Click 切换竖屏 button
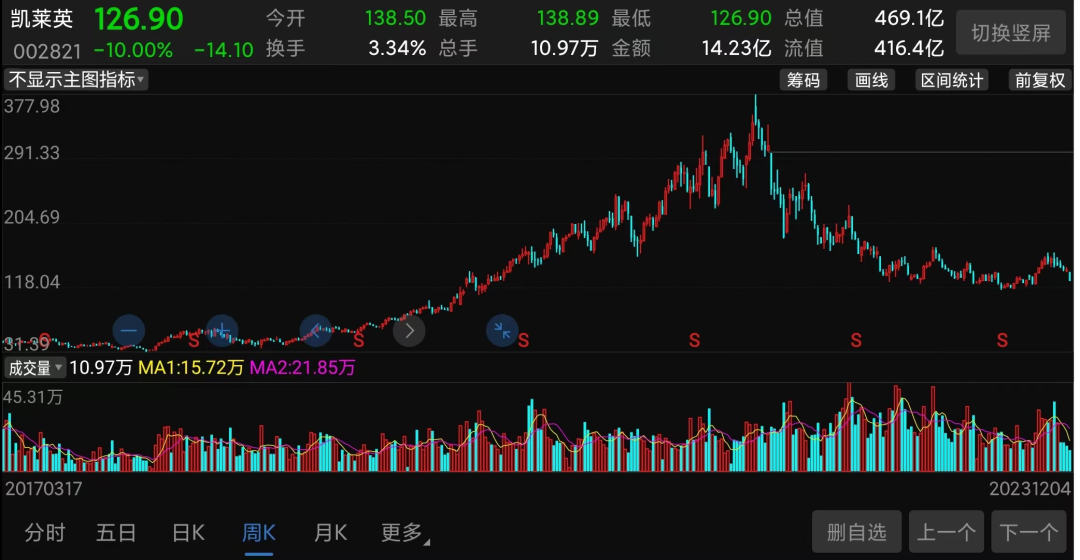 click(1010, 33)
